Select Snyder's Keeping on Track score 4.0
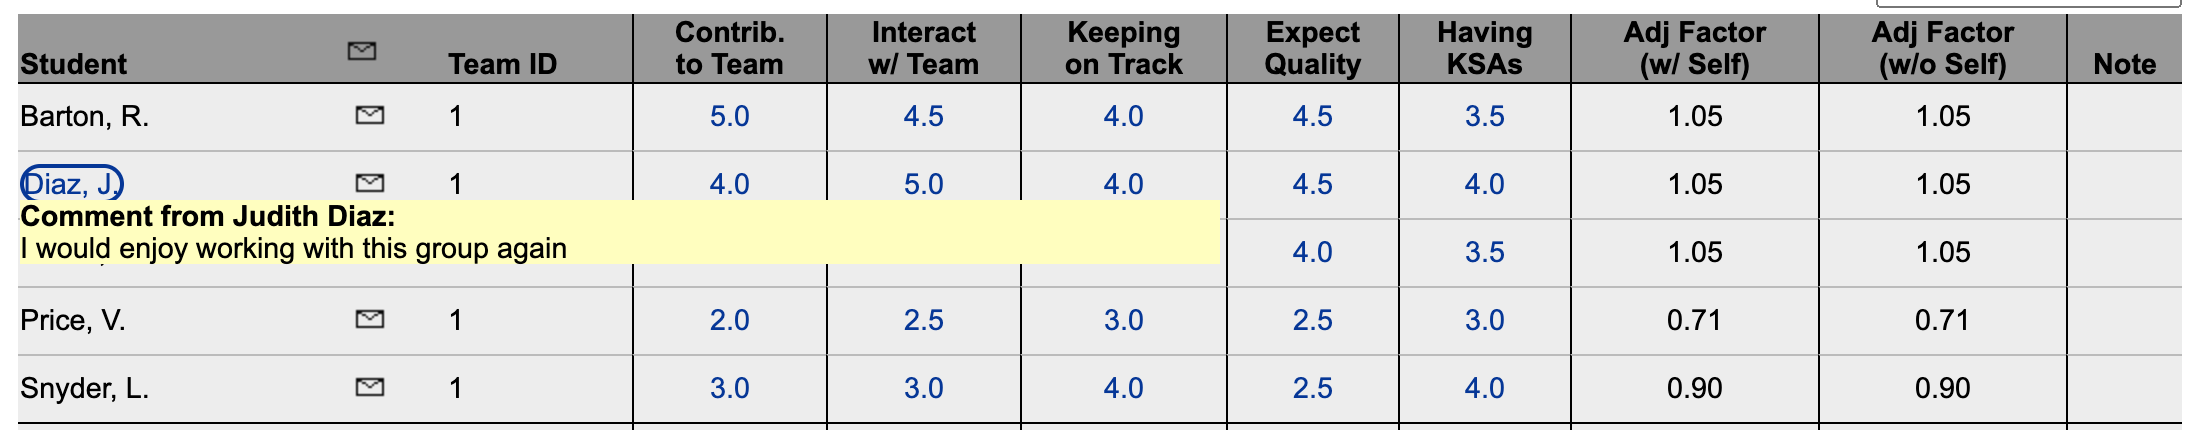This screenshot has height=430, width=2192. coord(1123,388)
